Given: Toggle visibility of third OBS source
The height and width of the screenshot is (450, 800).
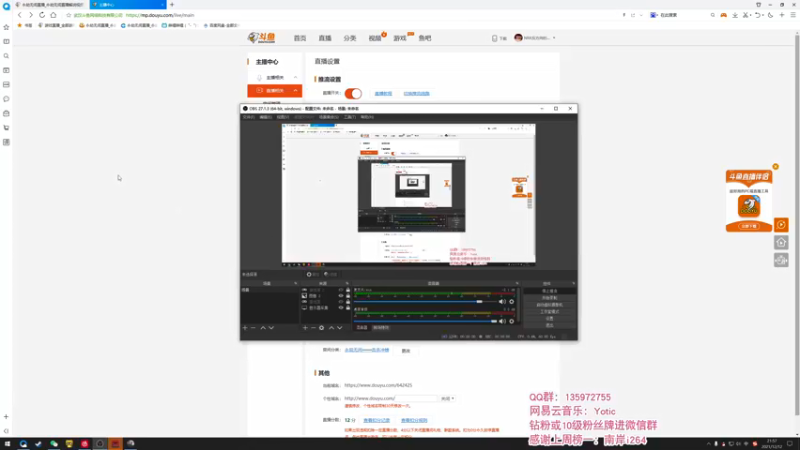Looking at the screenshot, I should point(341,302).
